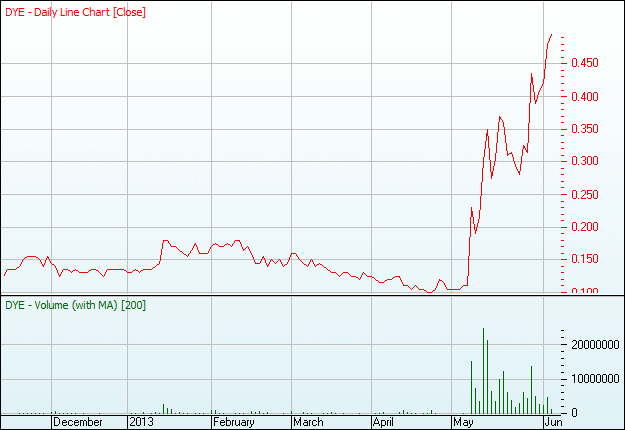Select the March label on the time axis
Viewport: 625px width, 430px height.
308,422
